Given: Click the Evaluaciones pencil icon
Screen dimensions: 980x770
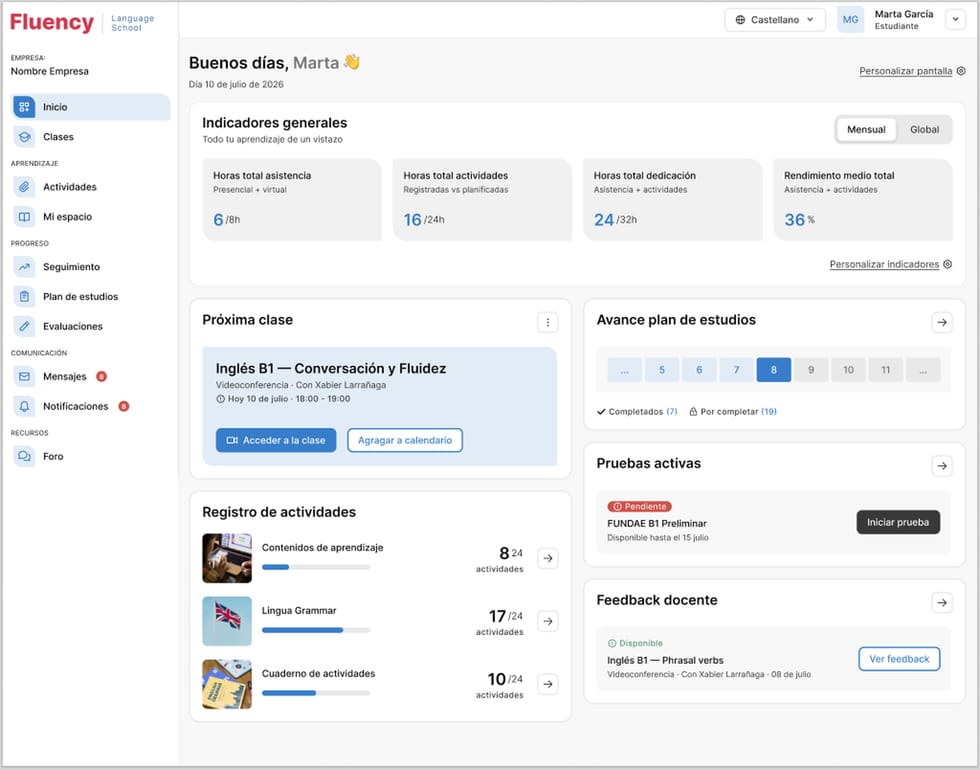Looking at the screenshot, I should [x=24, y=326].
